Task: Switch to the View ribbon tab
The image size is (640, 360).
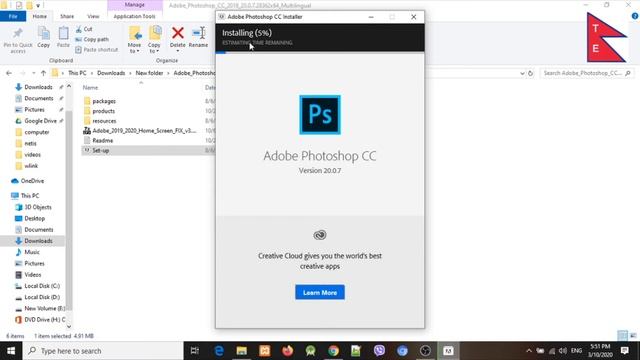Action: (x=93, y=16)
